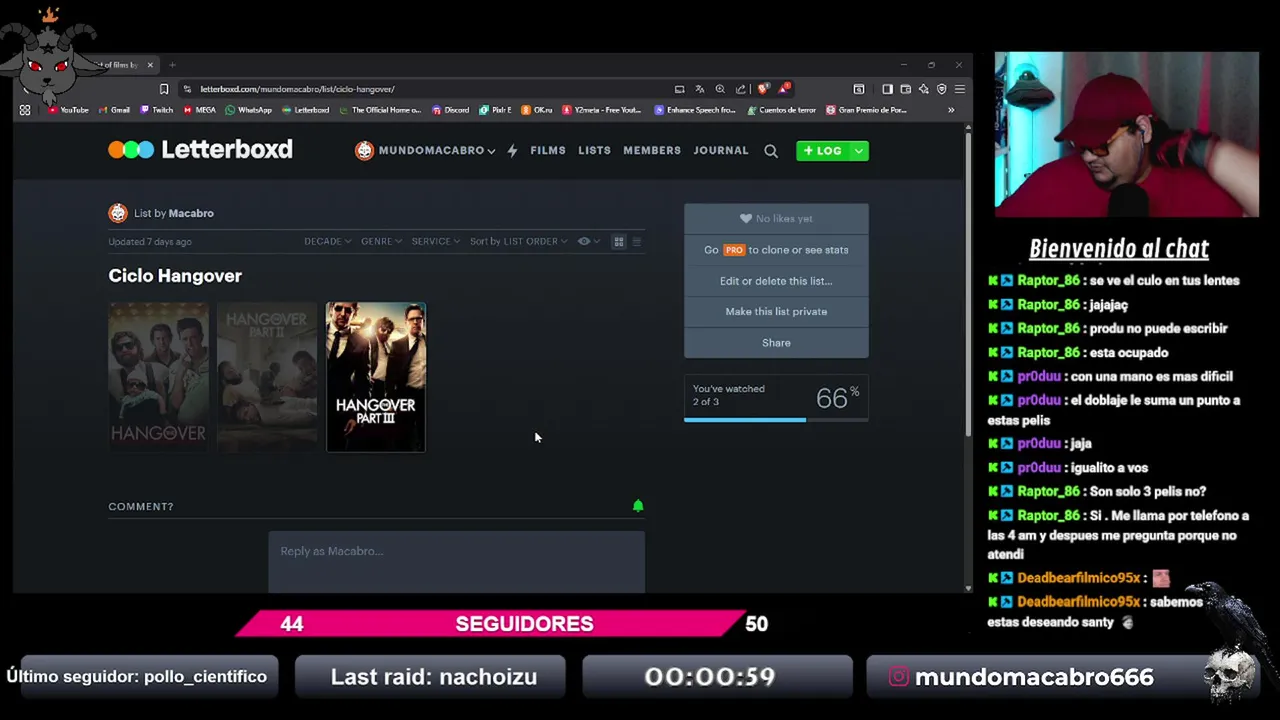The height and width of the screenshot is (720, 1280).
Task: Open the Letterboxd bookmark in the bookmarks bar
Action: [x=306, y=110]
